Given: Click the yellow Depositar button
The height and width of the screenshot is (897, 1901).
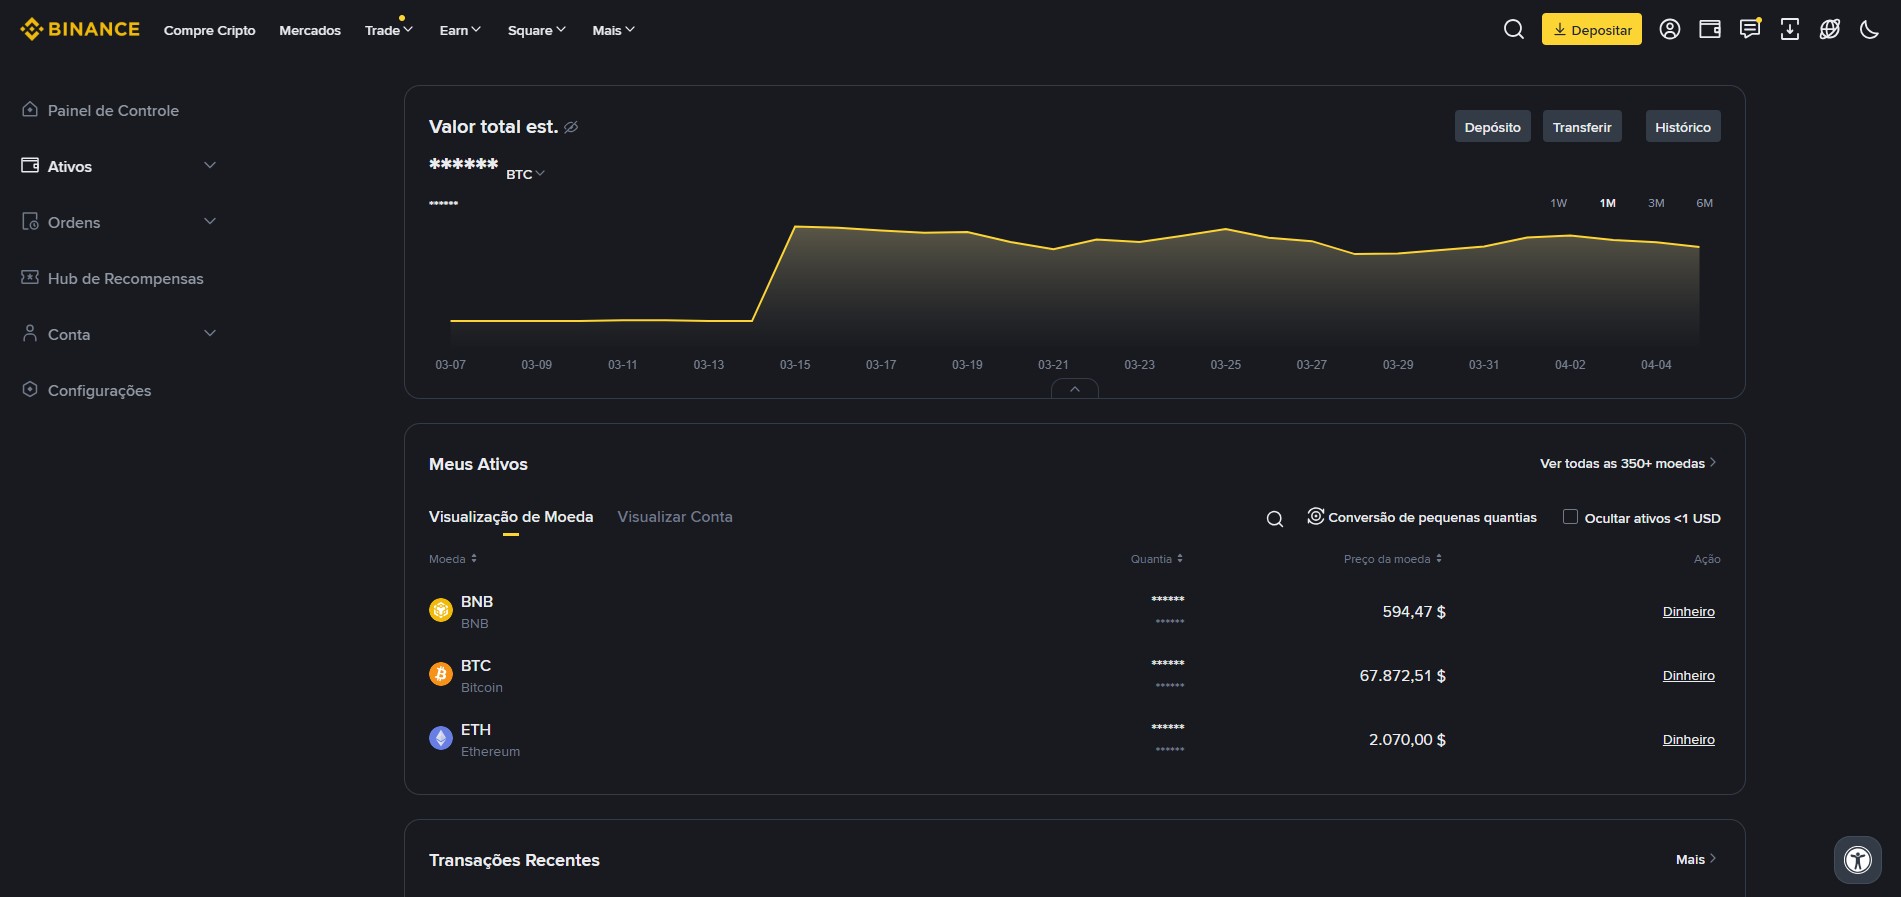Looking at the screenshot, I should click(1592, 29).
